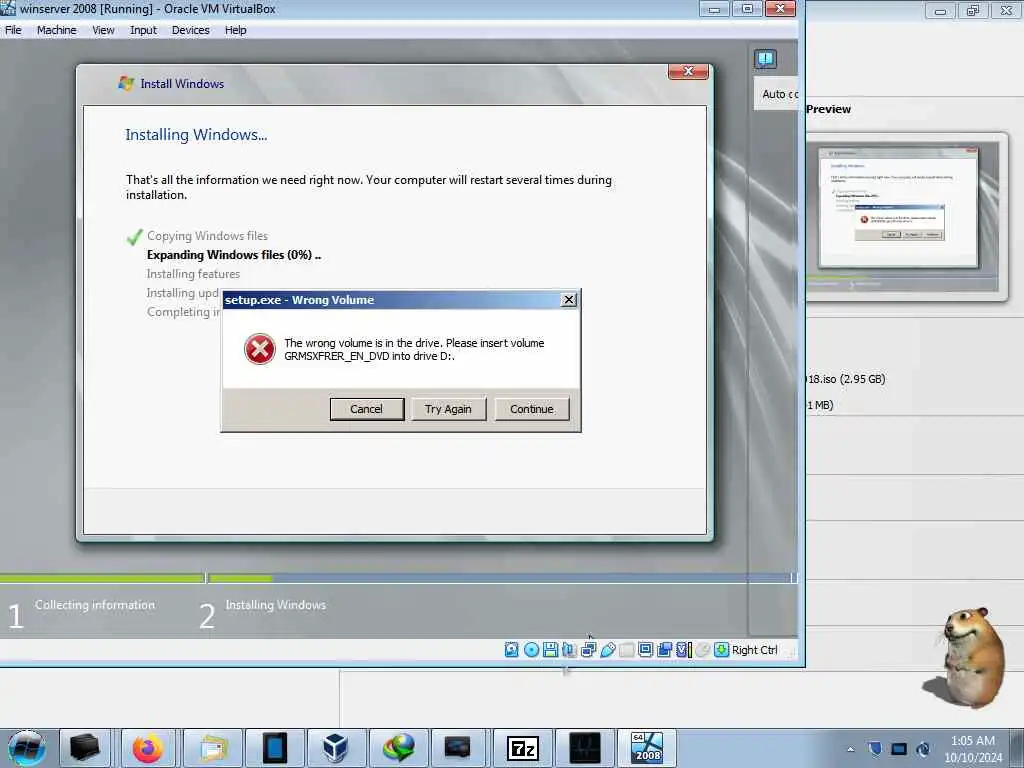Screen dimensions: 1024x768
Task: Click the black printer taskbar icon
Action: [85, 748]
